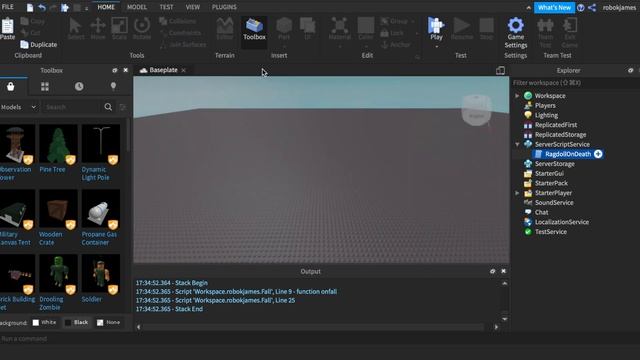This screenshot has width=640, height=360.
Task: Click the Filter workspace field
Action: tap(576, 83)
